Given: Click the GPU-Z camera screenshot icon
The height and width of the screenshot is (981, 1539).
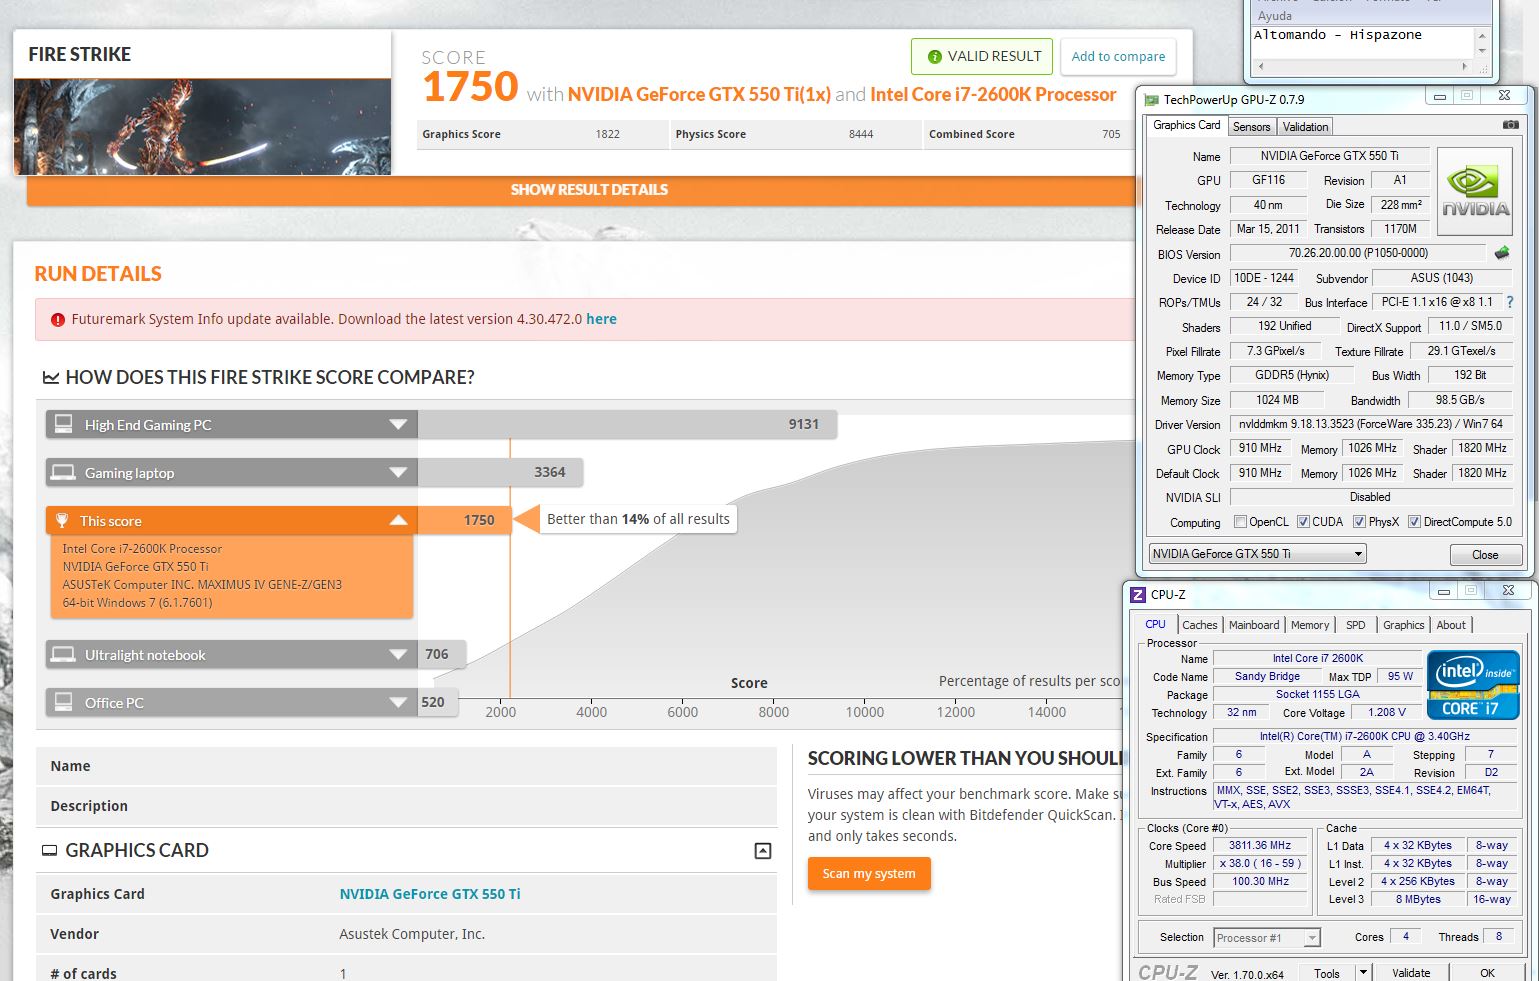Looking at the screenshot, I should (x=1510, y=125).
